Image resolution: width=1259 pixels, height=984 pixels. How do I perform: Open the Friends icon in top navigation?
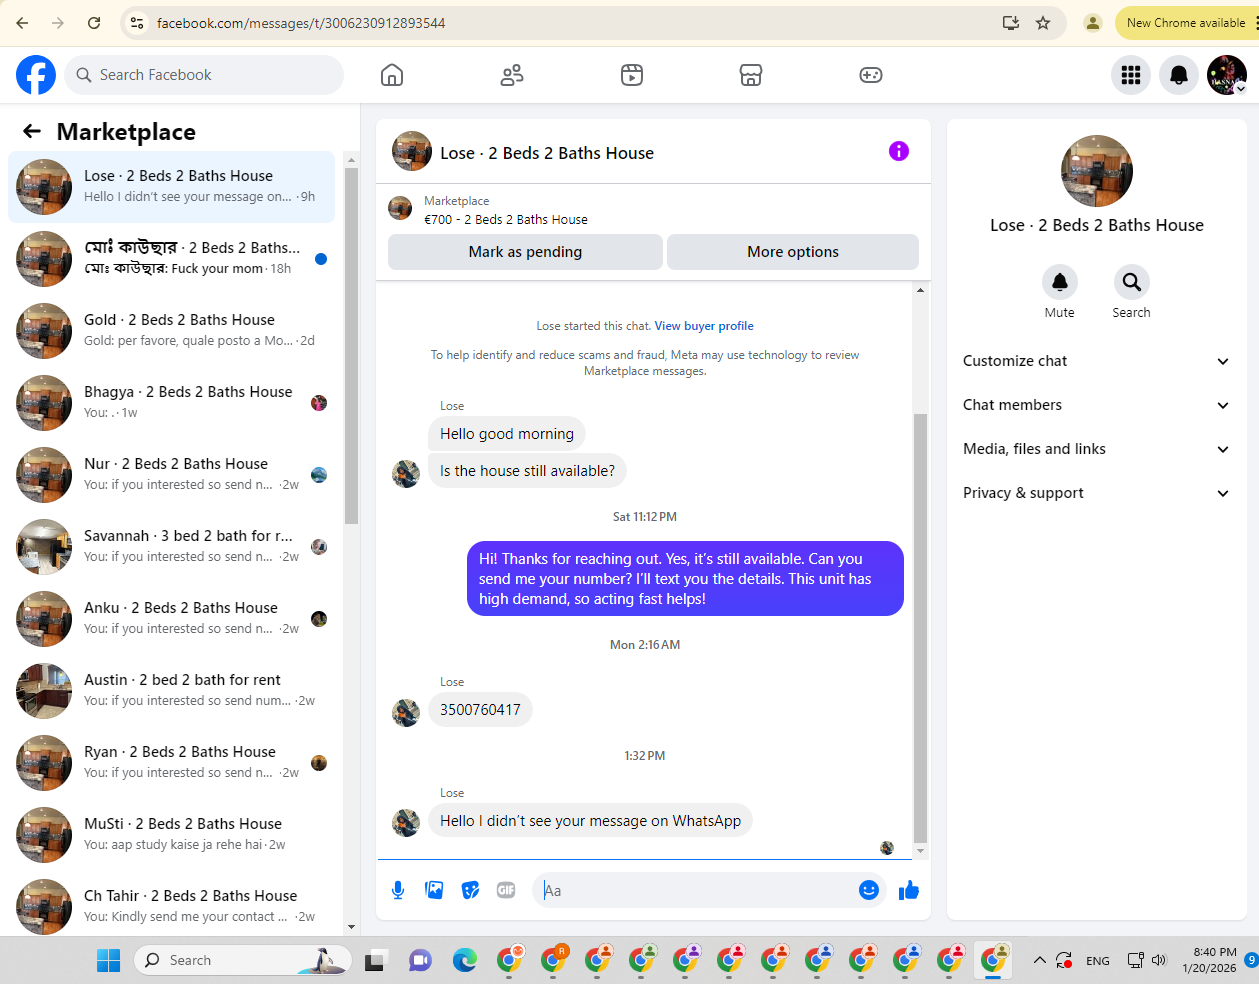click(x=512, y=75)
